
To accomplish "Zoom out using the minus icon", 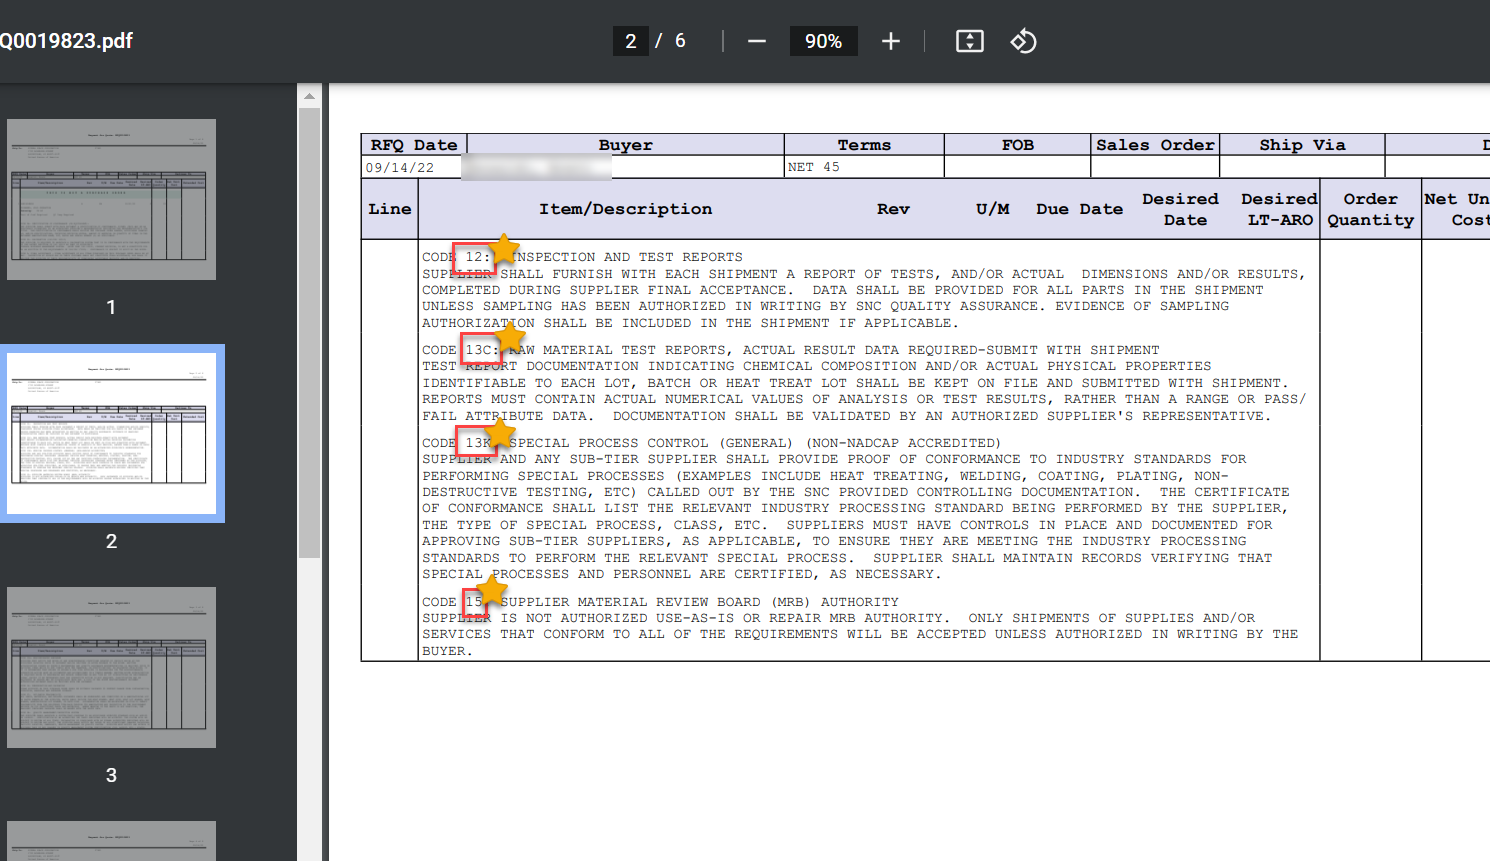I will [757, 41].
